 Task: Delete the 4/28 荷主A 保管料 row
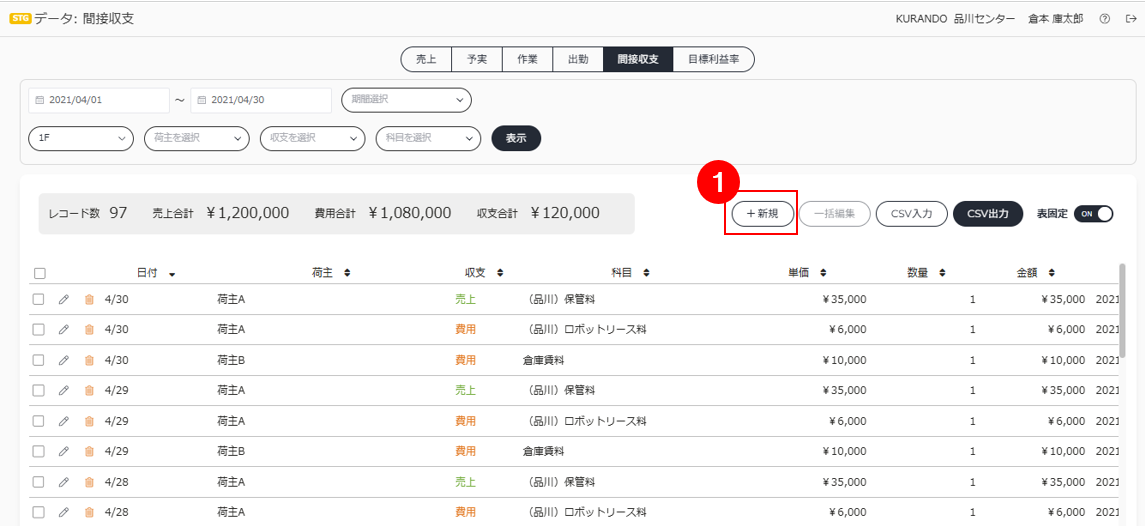click(89, 482)
